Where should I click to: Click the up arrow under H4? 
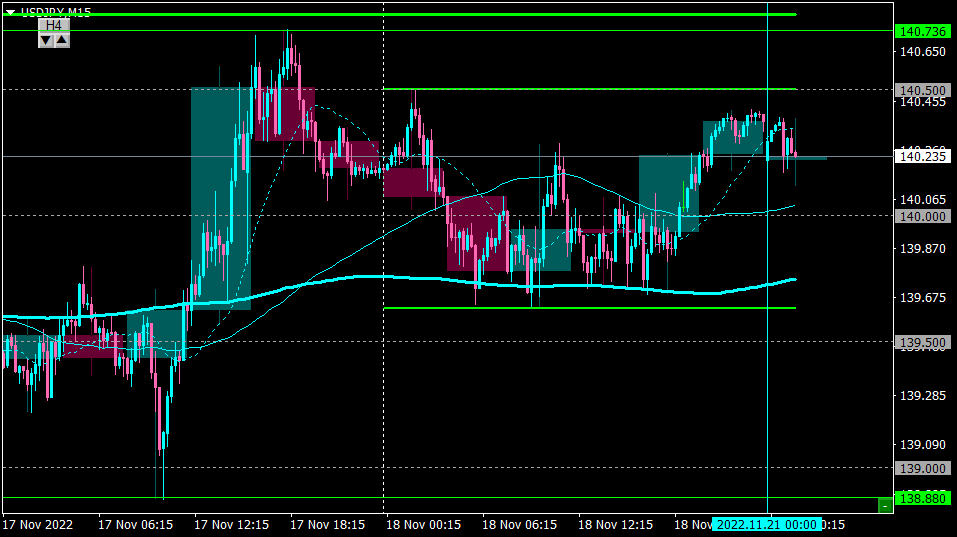(62, 40)
